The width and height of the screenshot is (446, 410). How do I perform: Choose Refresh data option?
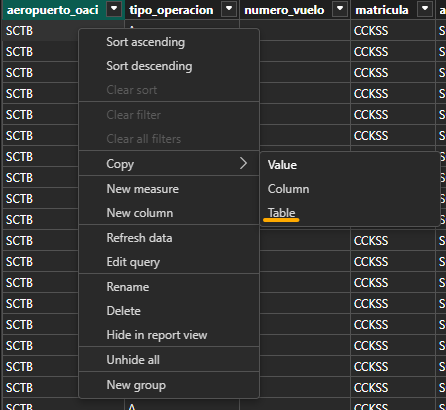tap(169, 238)
